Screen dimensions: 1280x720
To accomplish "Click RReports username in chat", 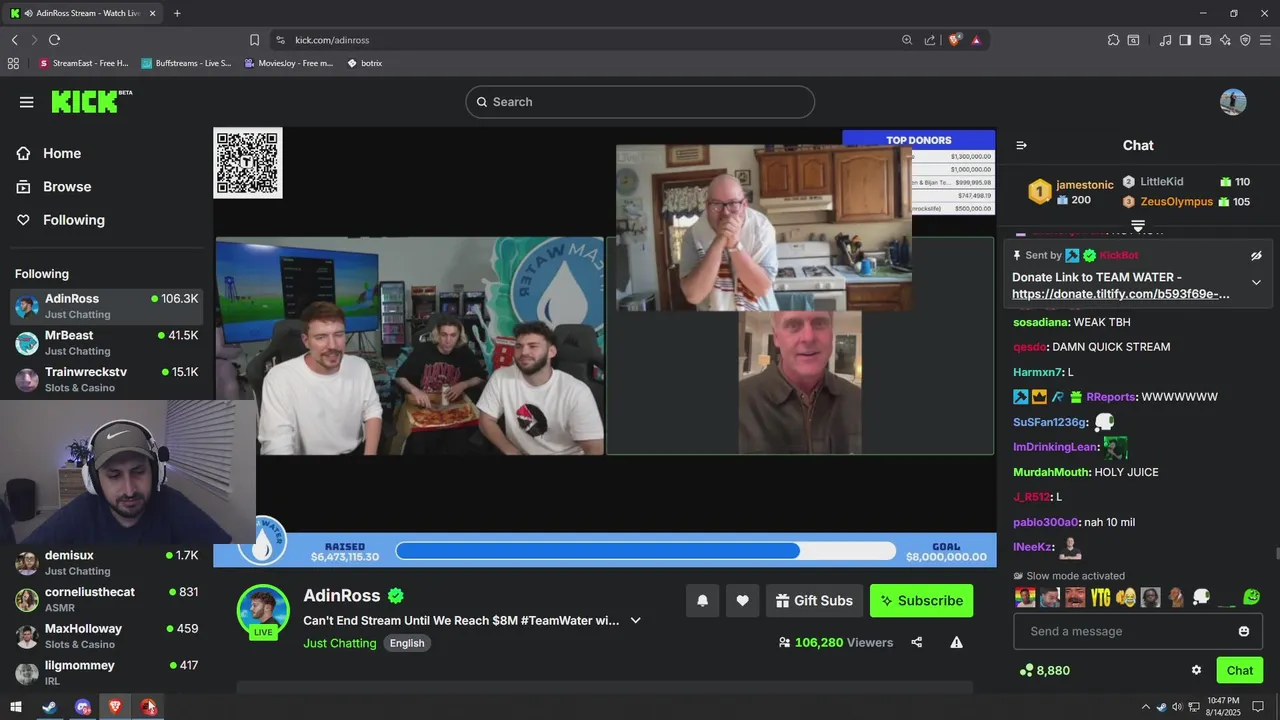I will coord(1110,397).
